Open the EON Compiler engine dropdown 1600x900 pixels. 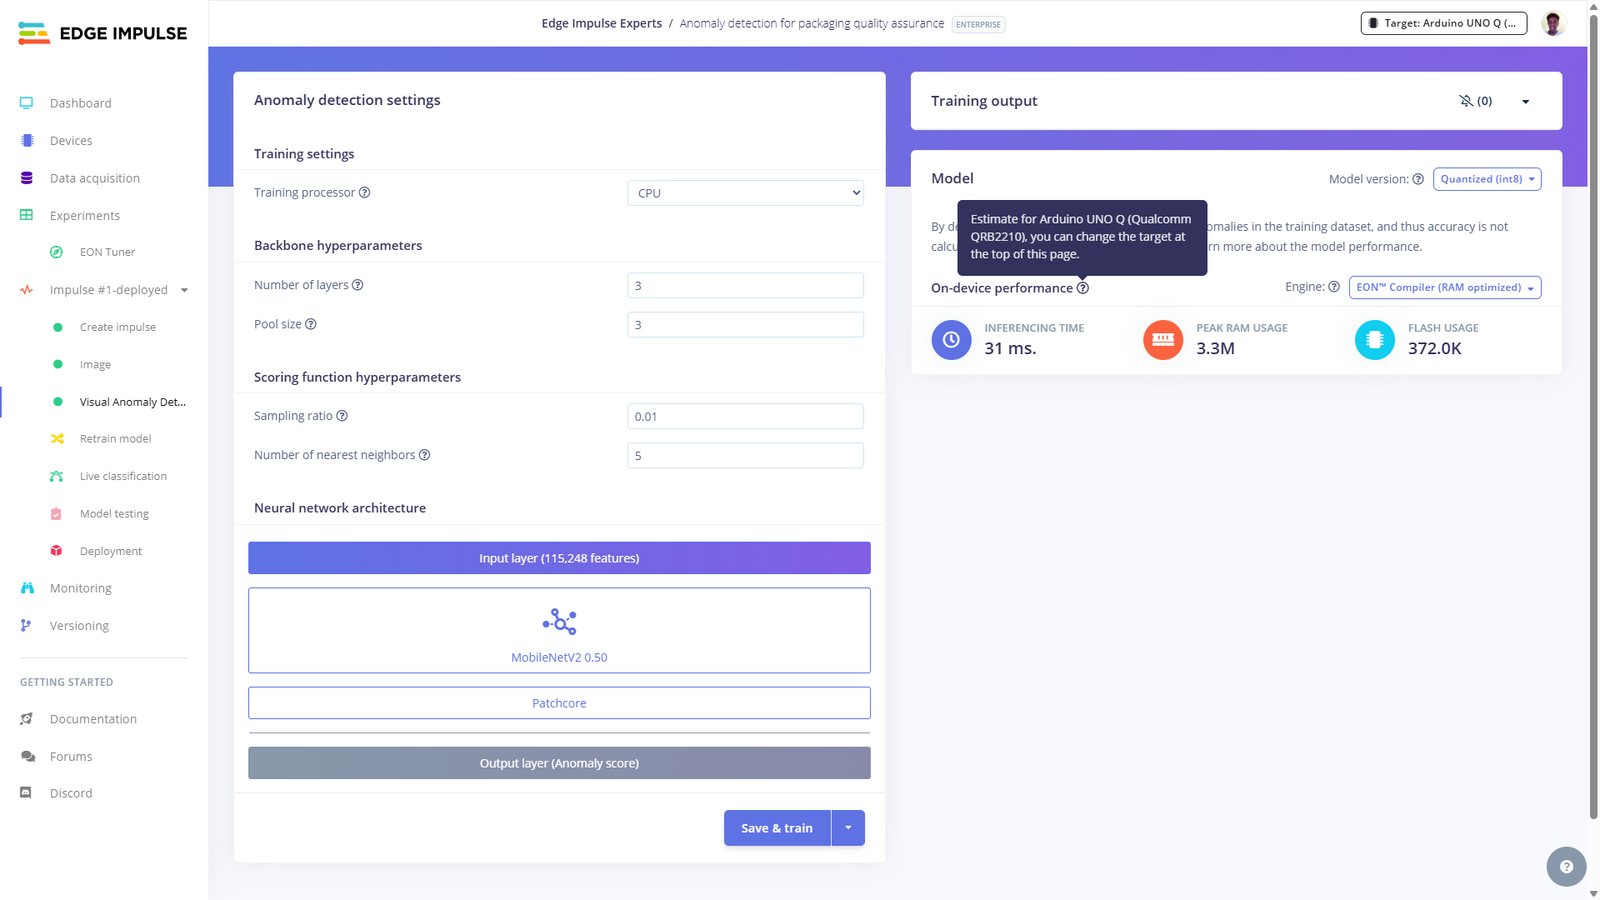[1445, 288]
